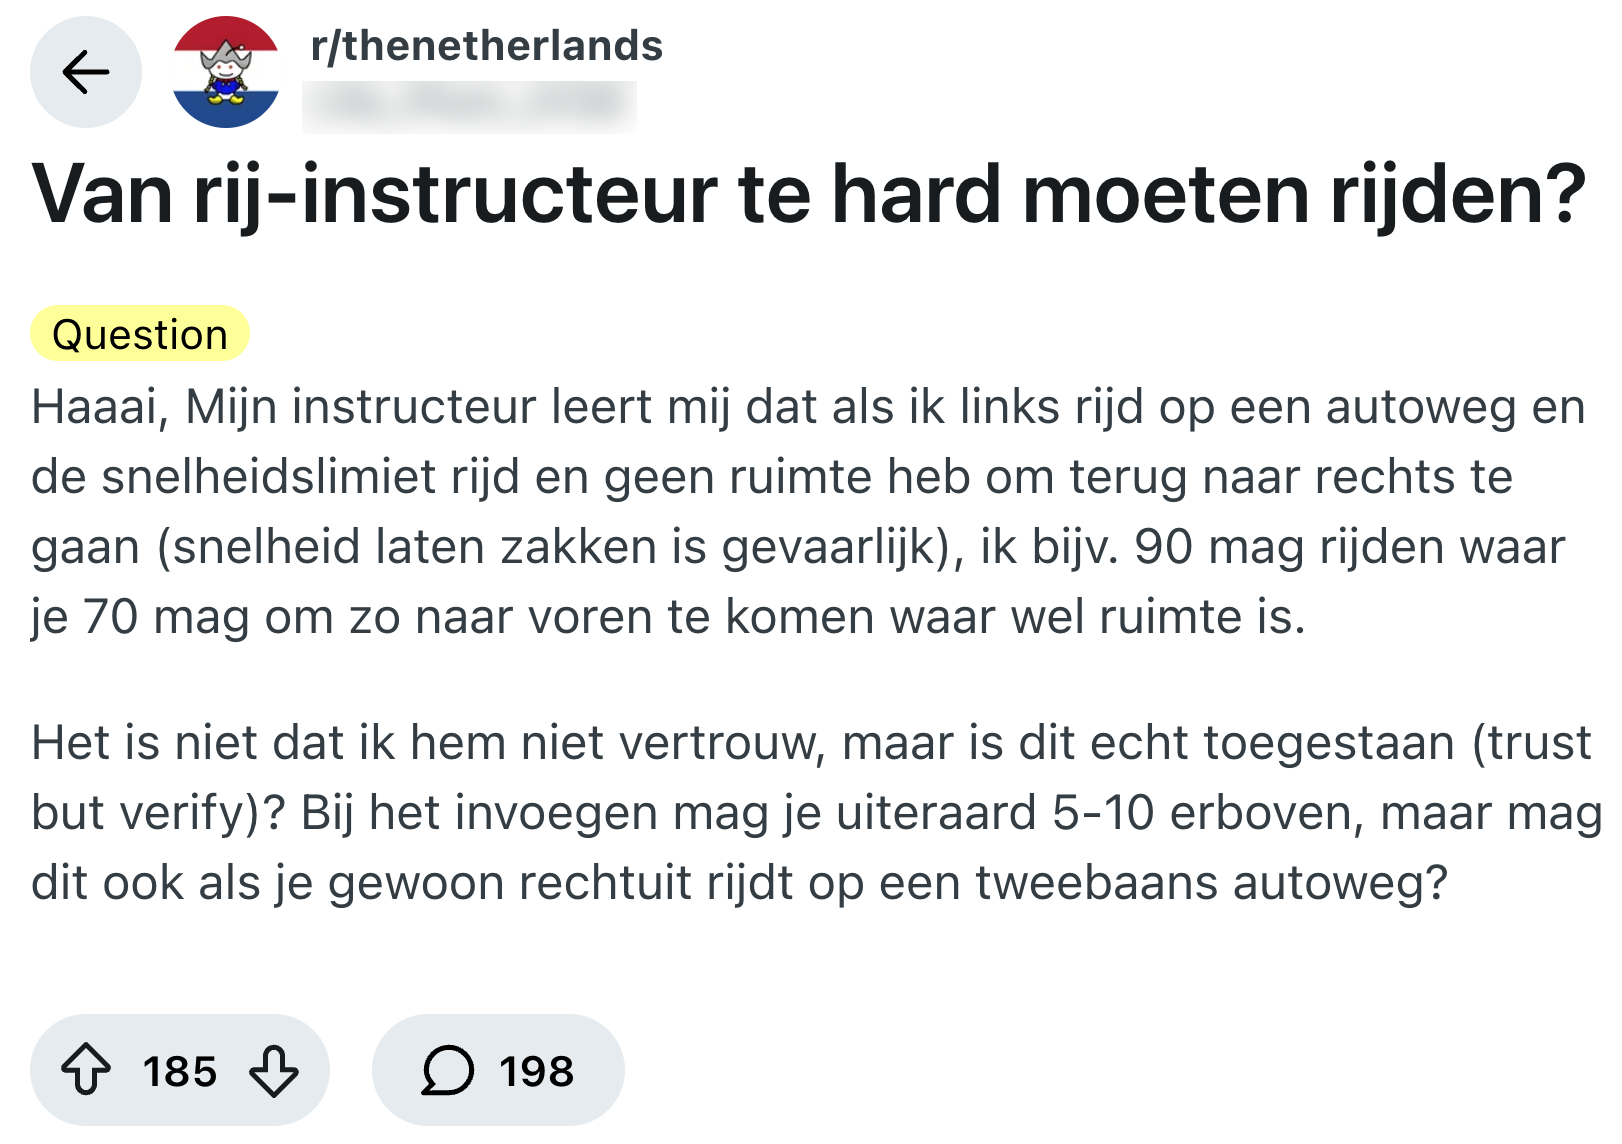This screenshot has height=1144, width=1622.
Task: Upvote the rij-instructeur post
Action: tap(86, 1070)
